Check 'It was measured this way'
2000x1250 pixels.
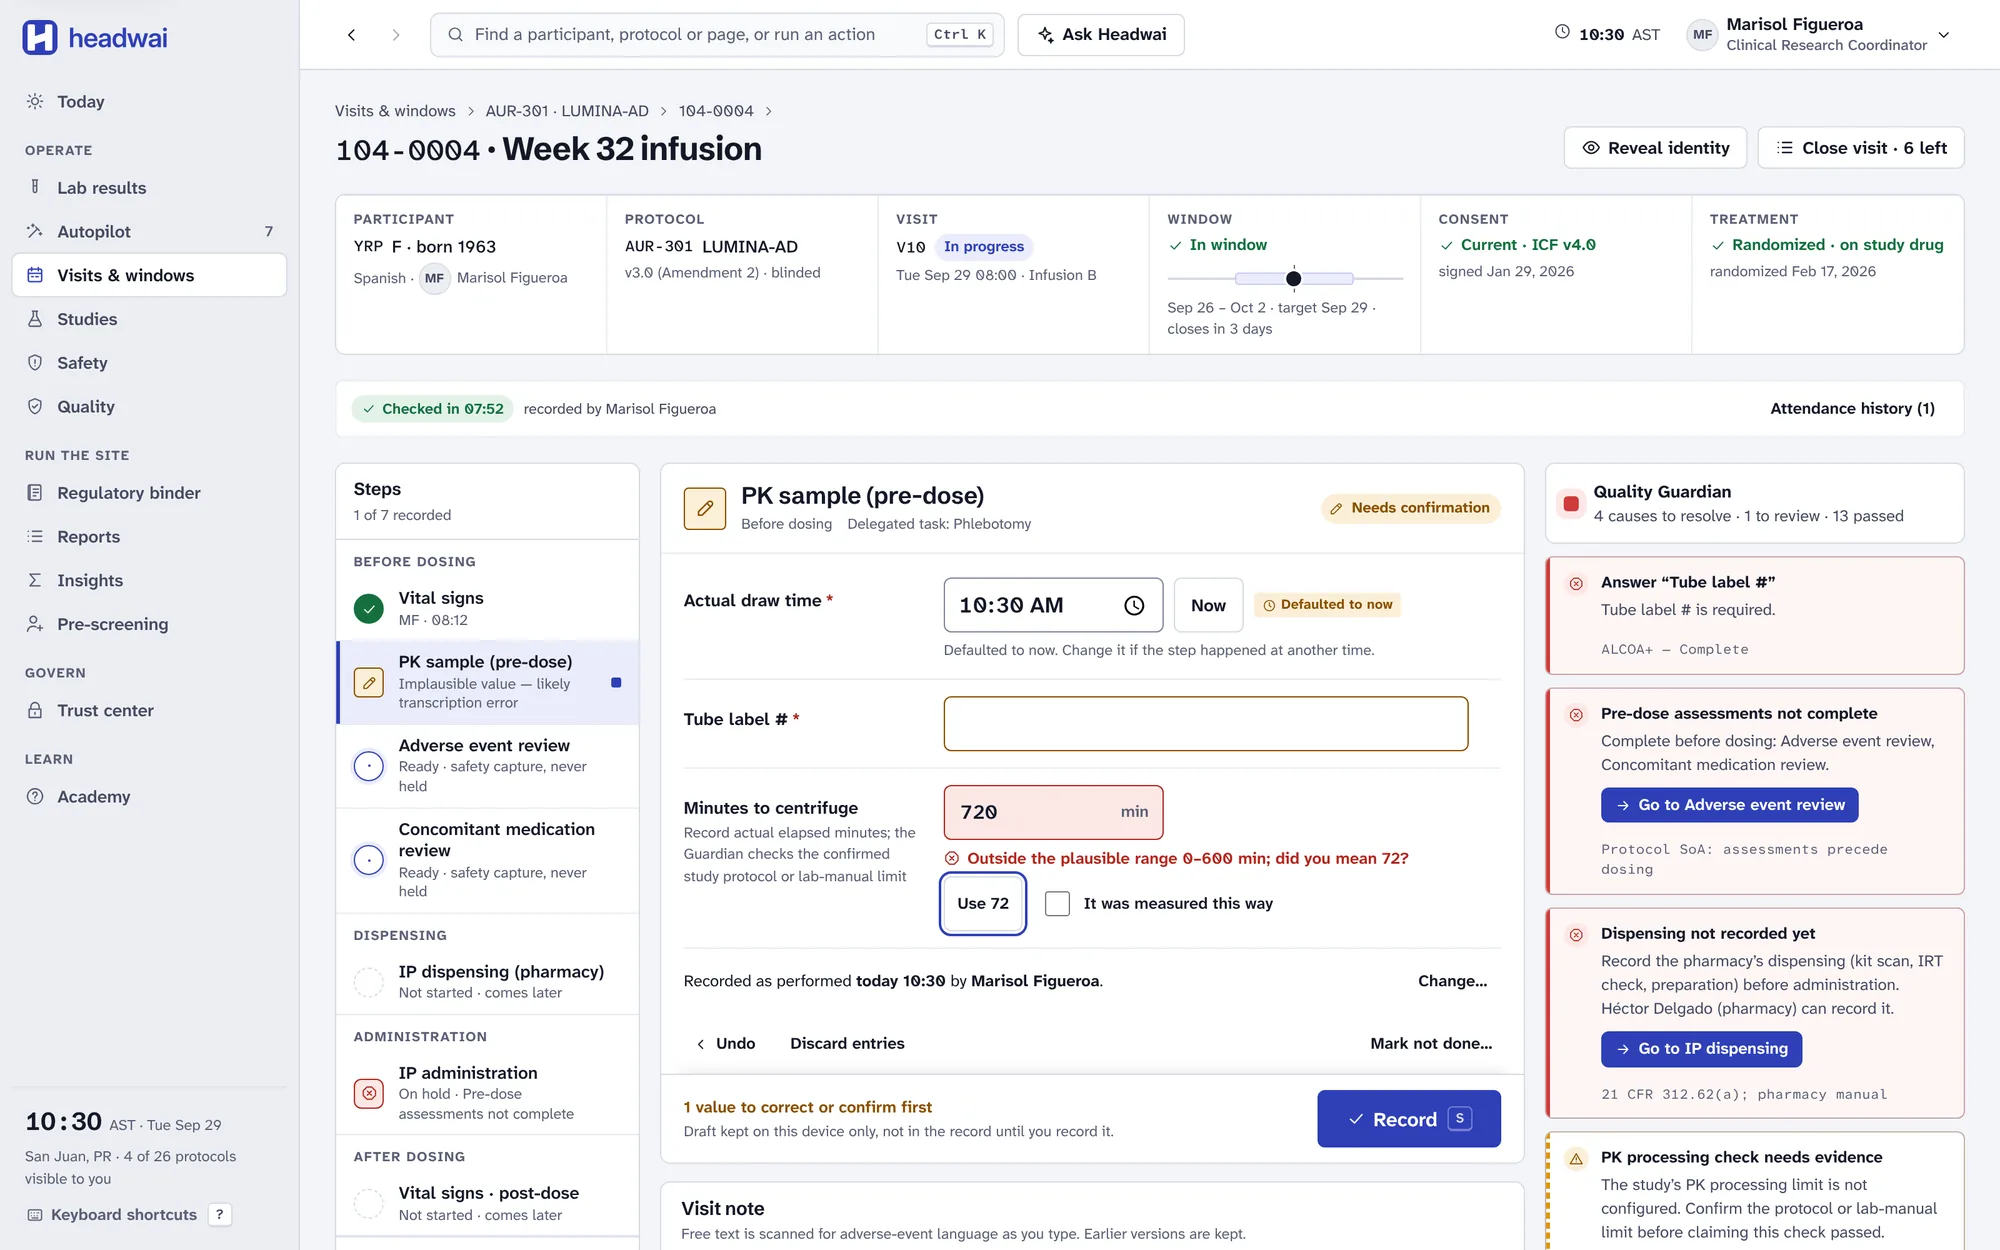(1057, 904)
